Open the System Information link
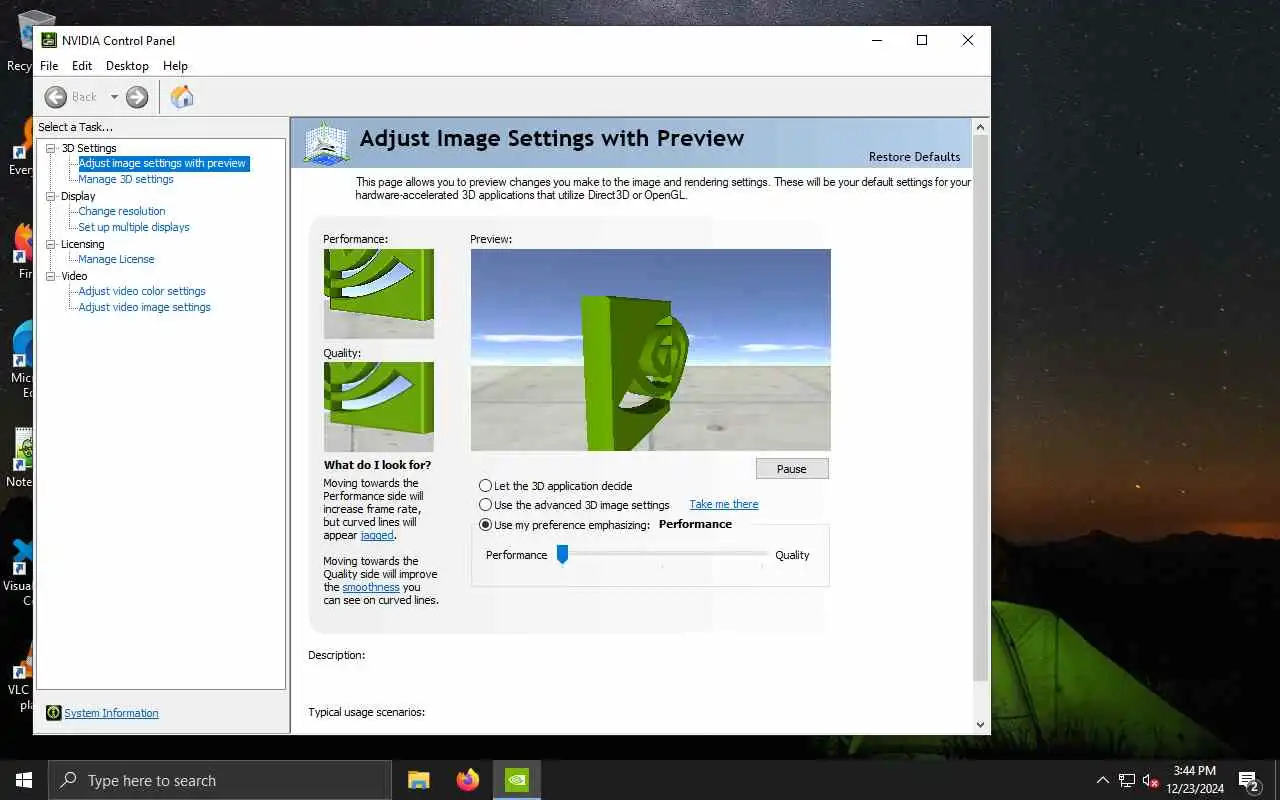 [x=111, y=713]
